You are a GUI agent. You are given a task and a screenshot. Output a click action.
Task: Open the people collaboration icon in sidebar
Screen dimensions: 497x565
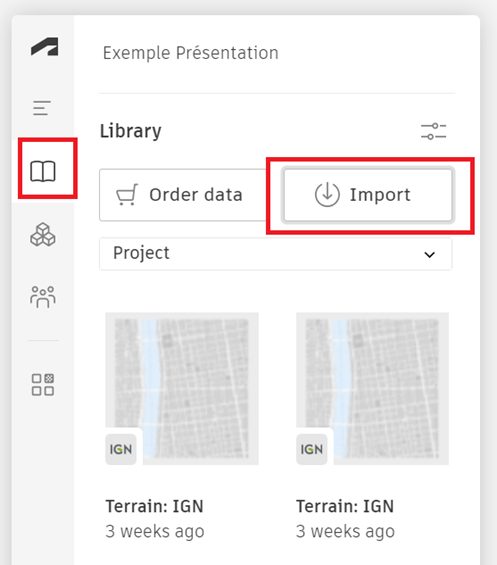(x=43, y=297)
